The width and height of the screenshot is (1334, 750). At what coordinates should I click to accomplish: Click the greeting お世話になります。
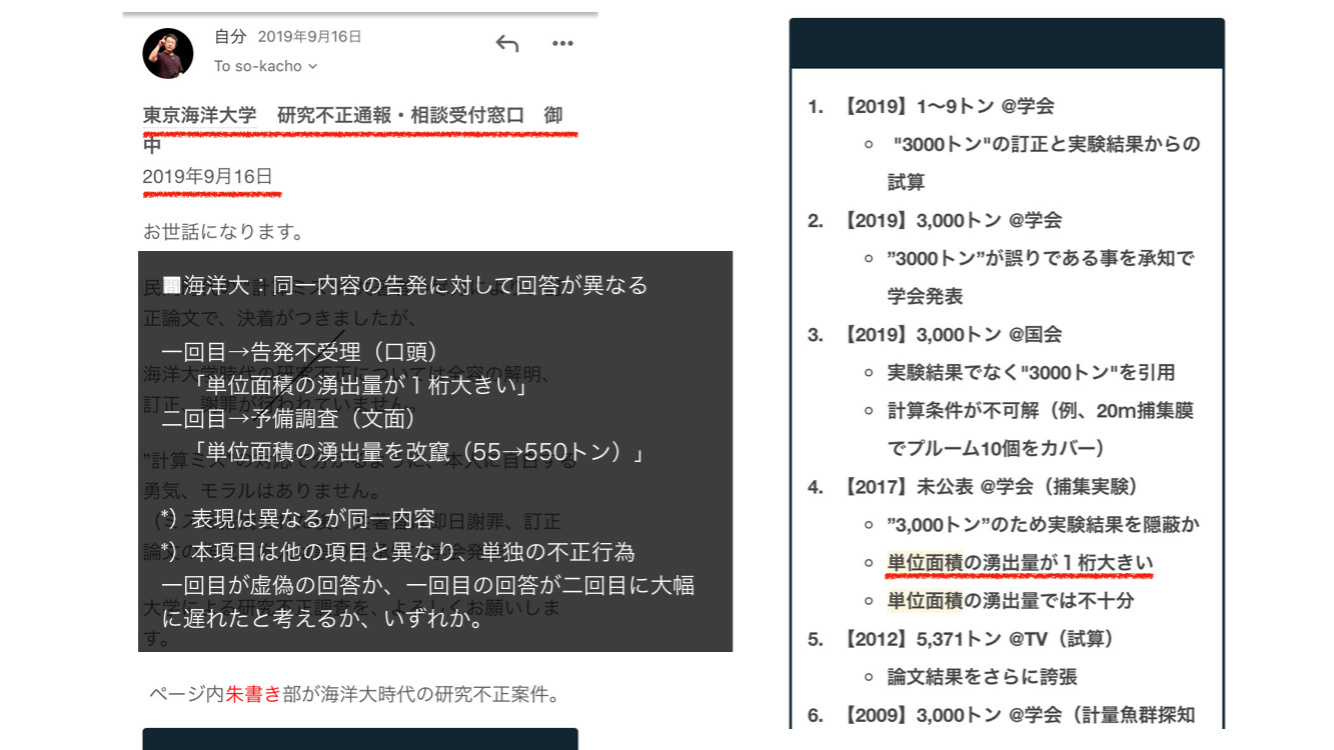click(x=224, y=232)
